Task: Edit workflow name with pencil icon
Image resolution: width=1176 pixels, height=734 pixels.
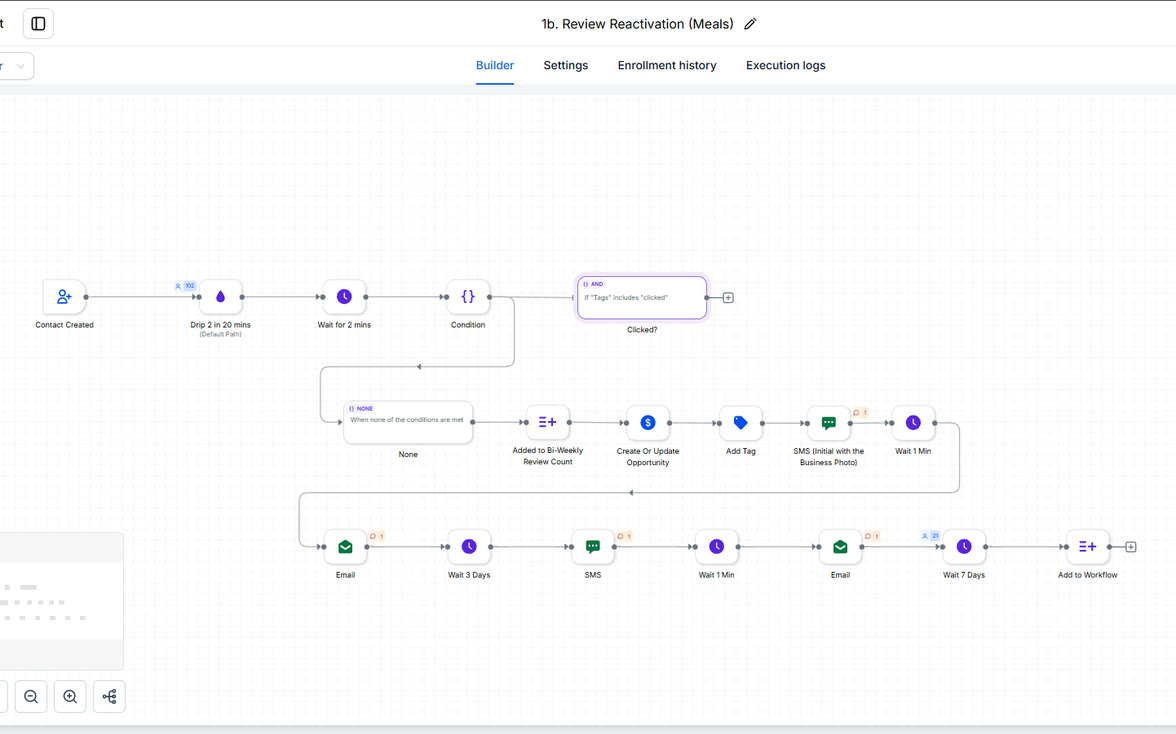Action: click(x=750, y=24)
